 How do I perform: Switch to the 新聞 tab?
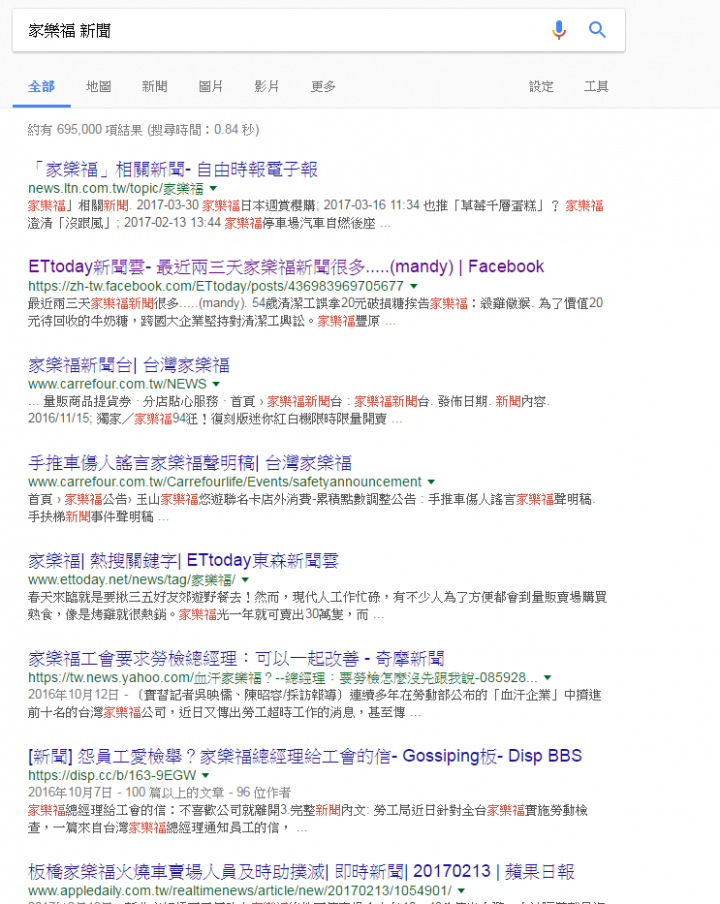point(154,86)
